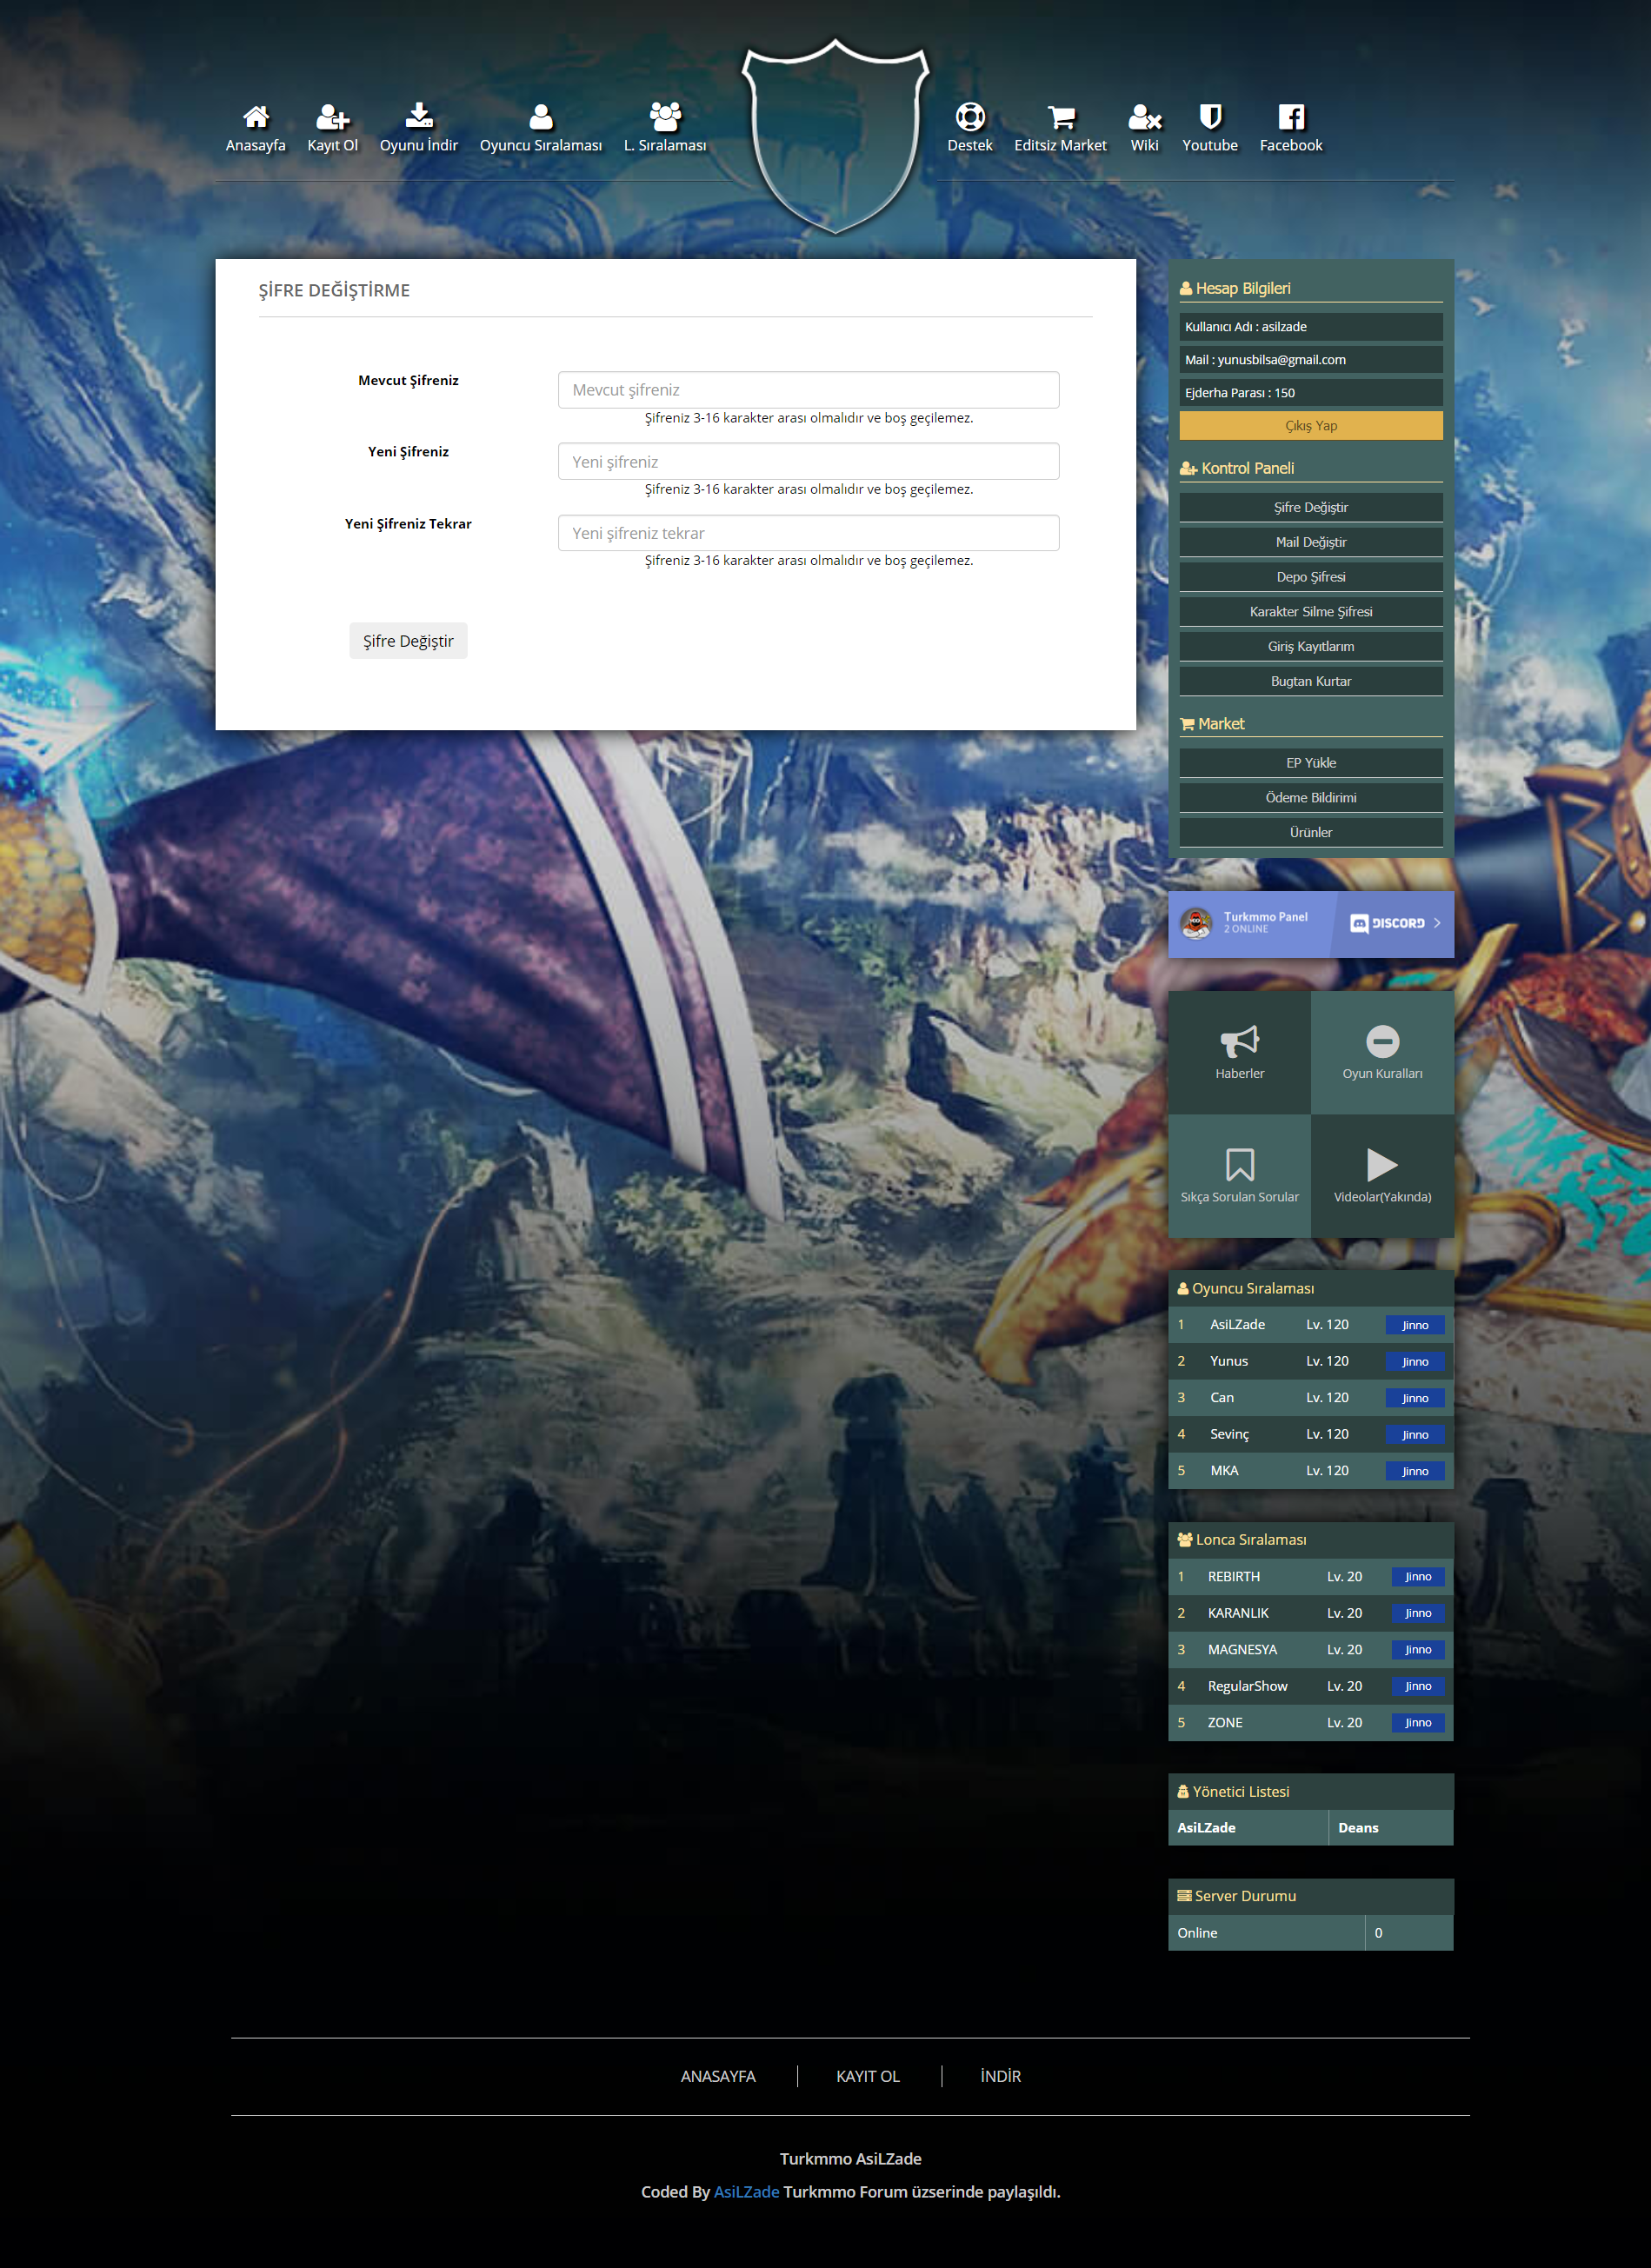
Task: Submit with the Şifre Değiştir form button
Action: pyautogui.click(x=408, y=641)
